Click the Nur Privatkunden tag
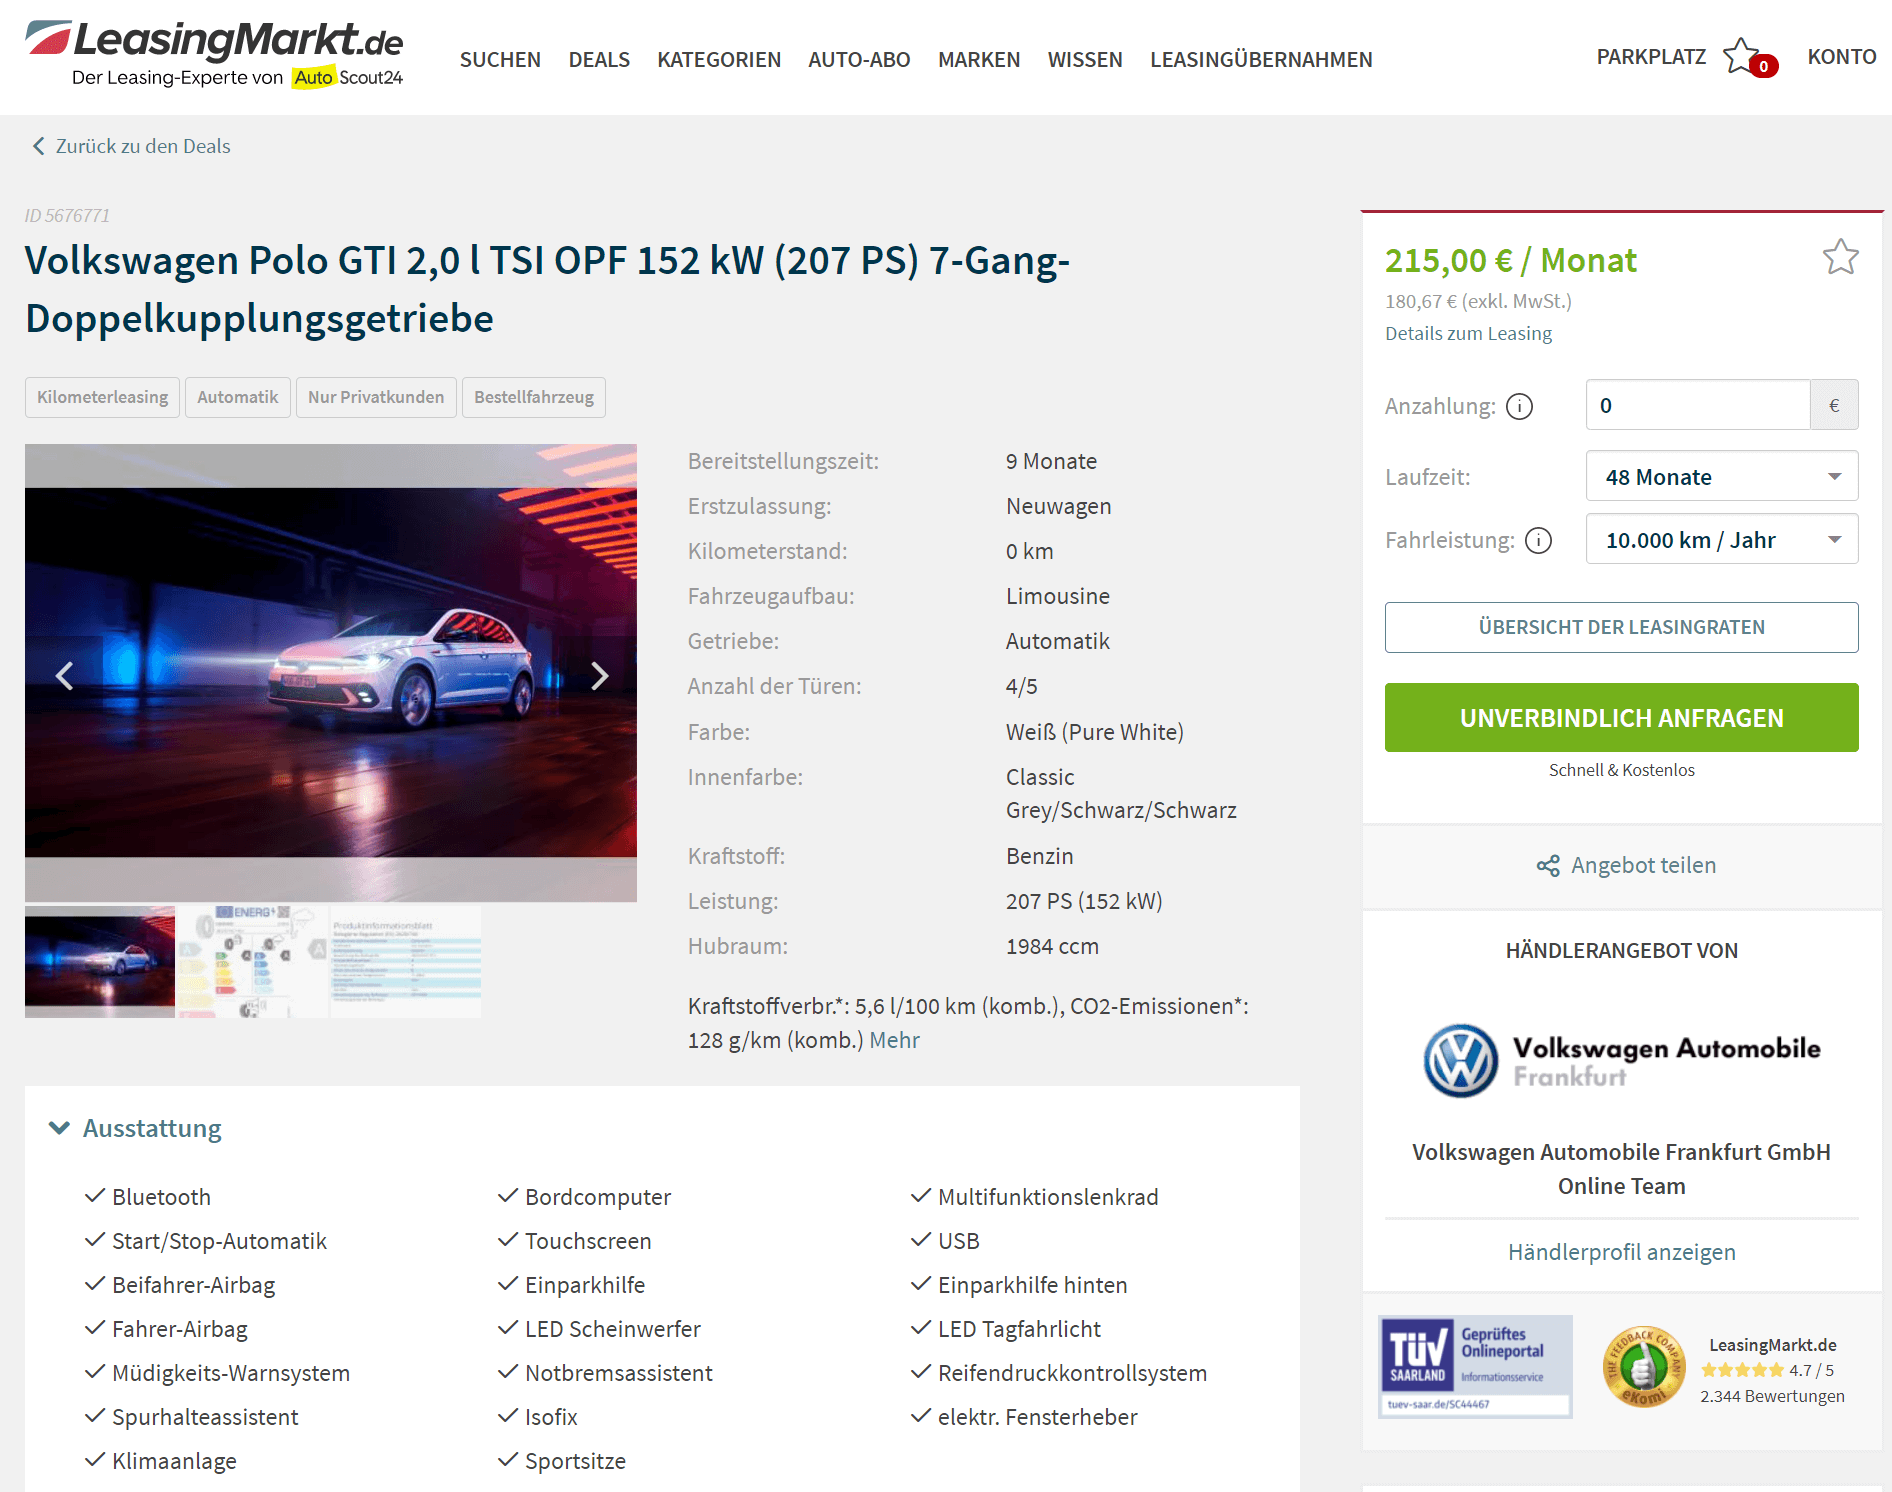The image size is (1892, 1492). click(376, 397)
